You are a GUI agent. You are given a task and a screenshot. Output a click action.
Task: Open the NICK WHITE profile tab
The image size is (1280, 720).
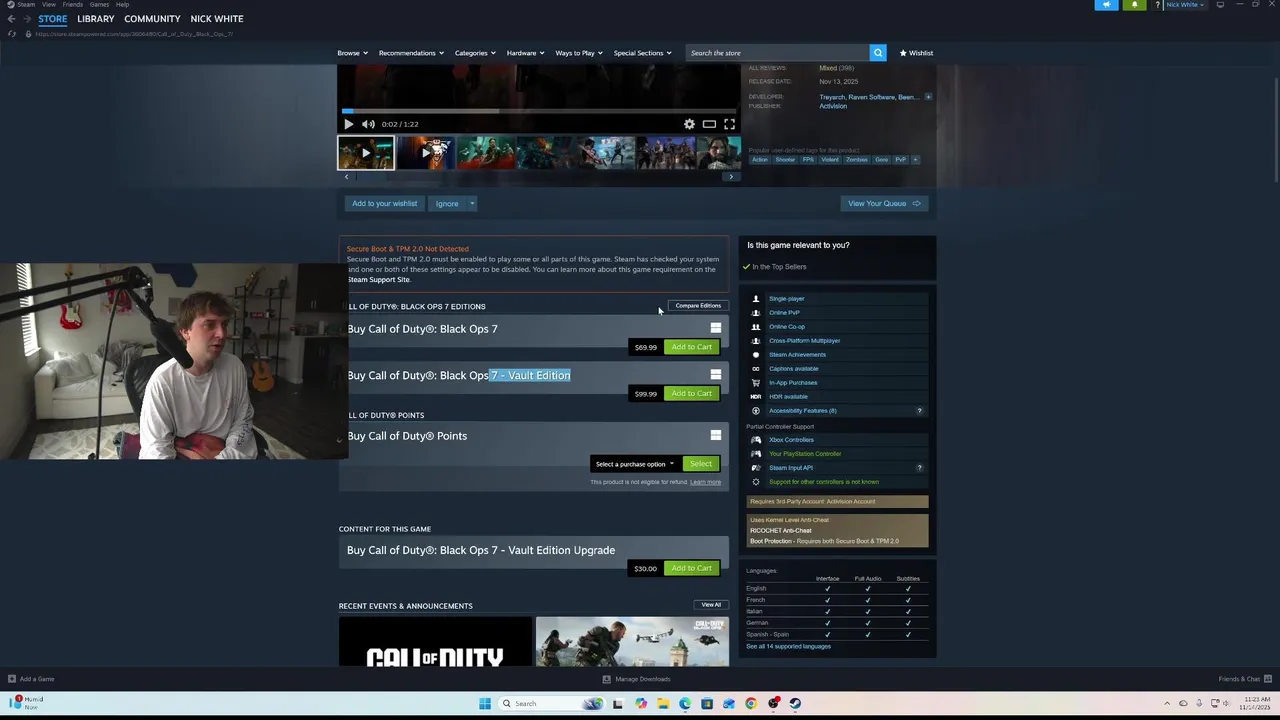(x=217, y=19)
